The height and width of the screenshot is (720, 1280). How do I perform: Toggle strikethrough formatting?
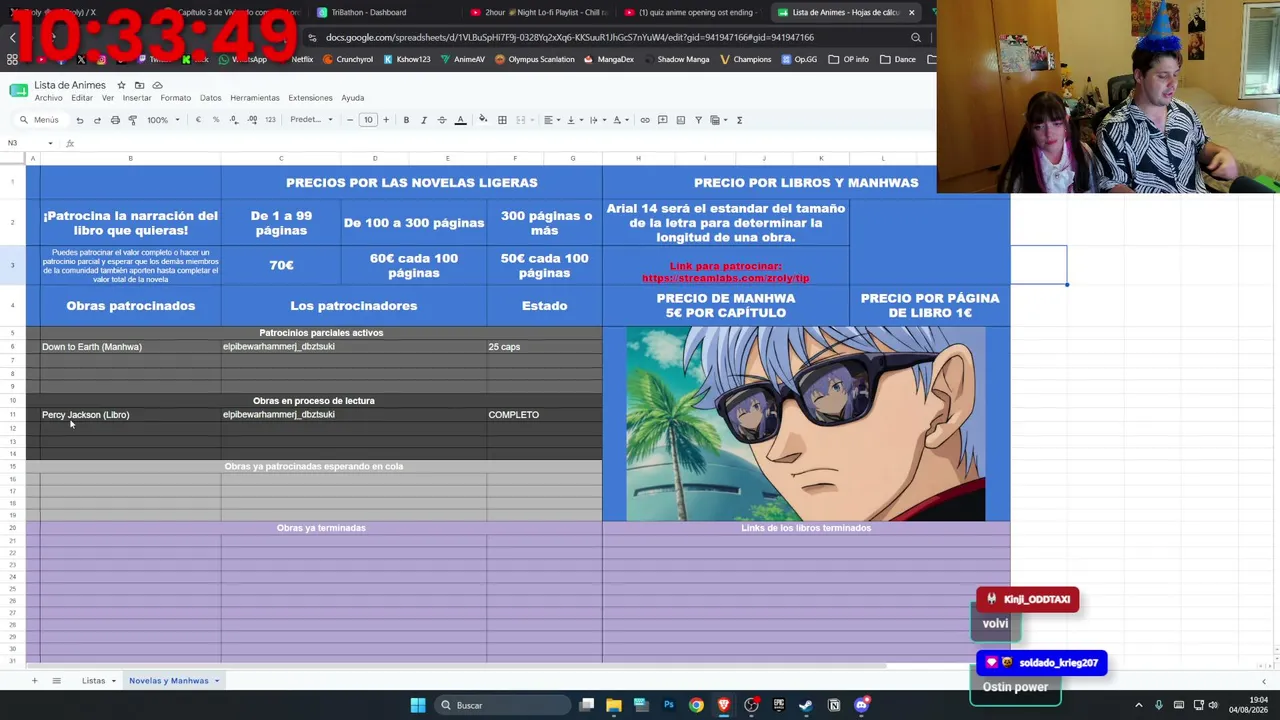pos(442,120)
